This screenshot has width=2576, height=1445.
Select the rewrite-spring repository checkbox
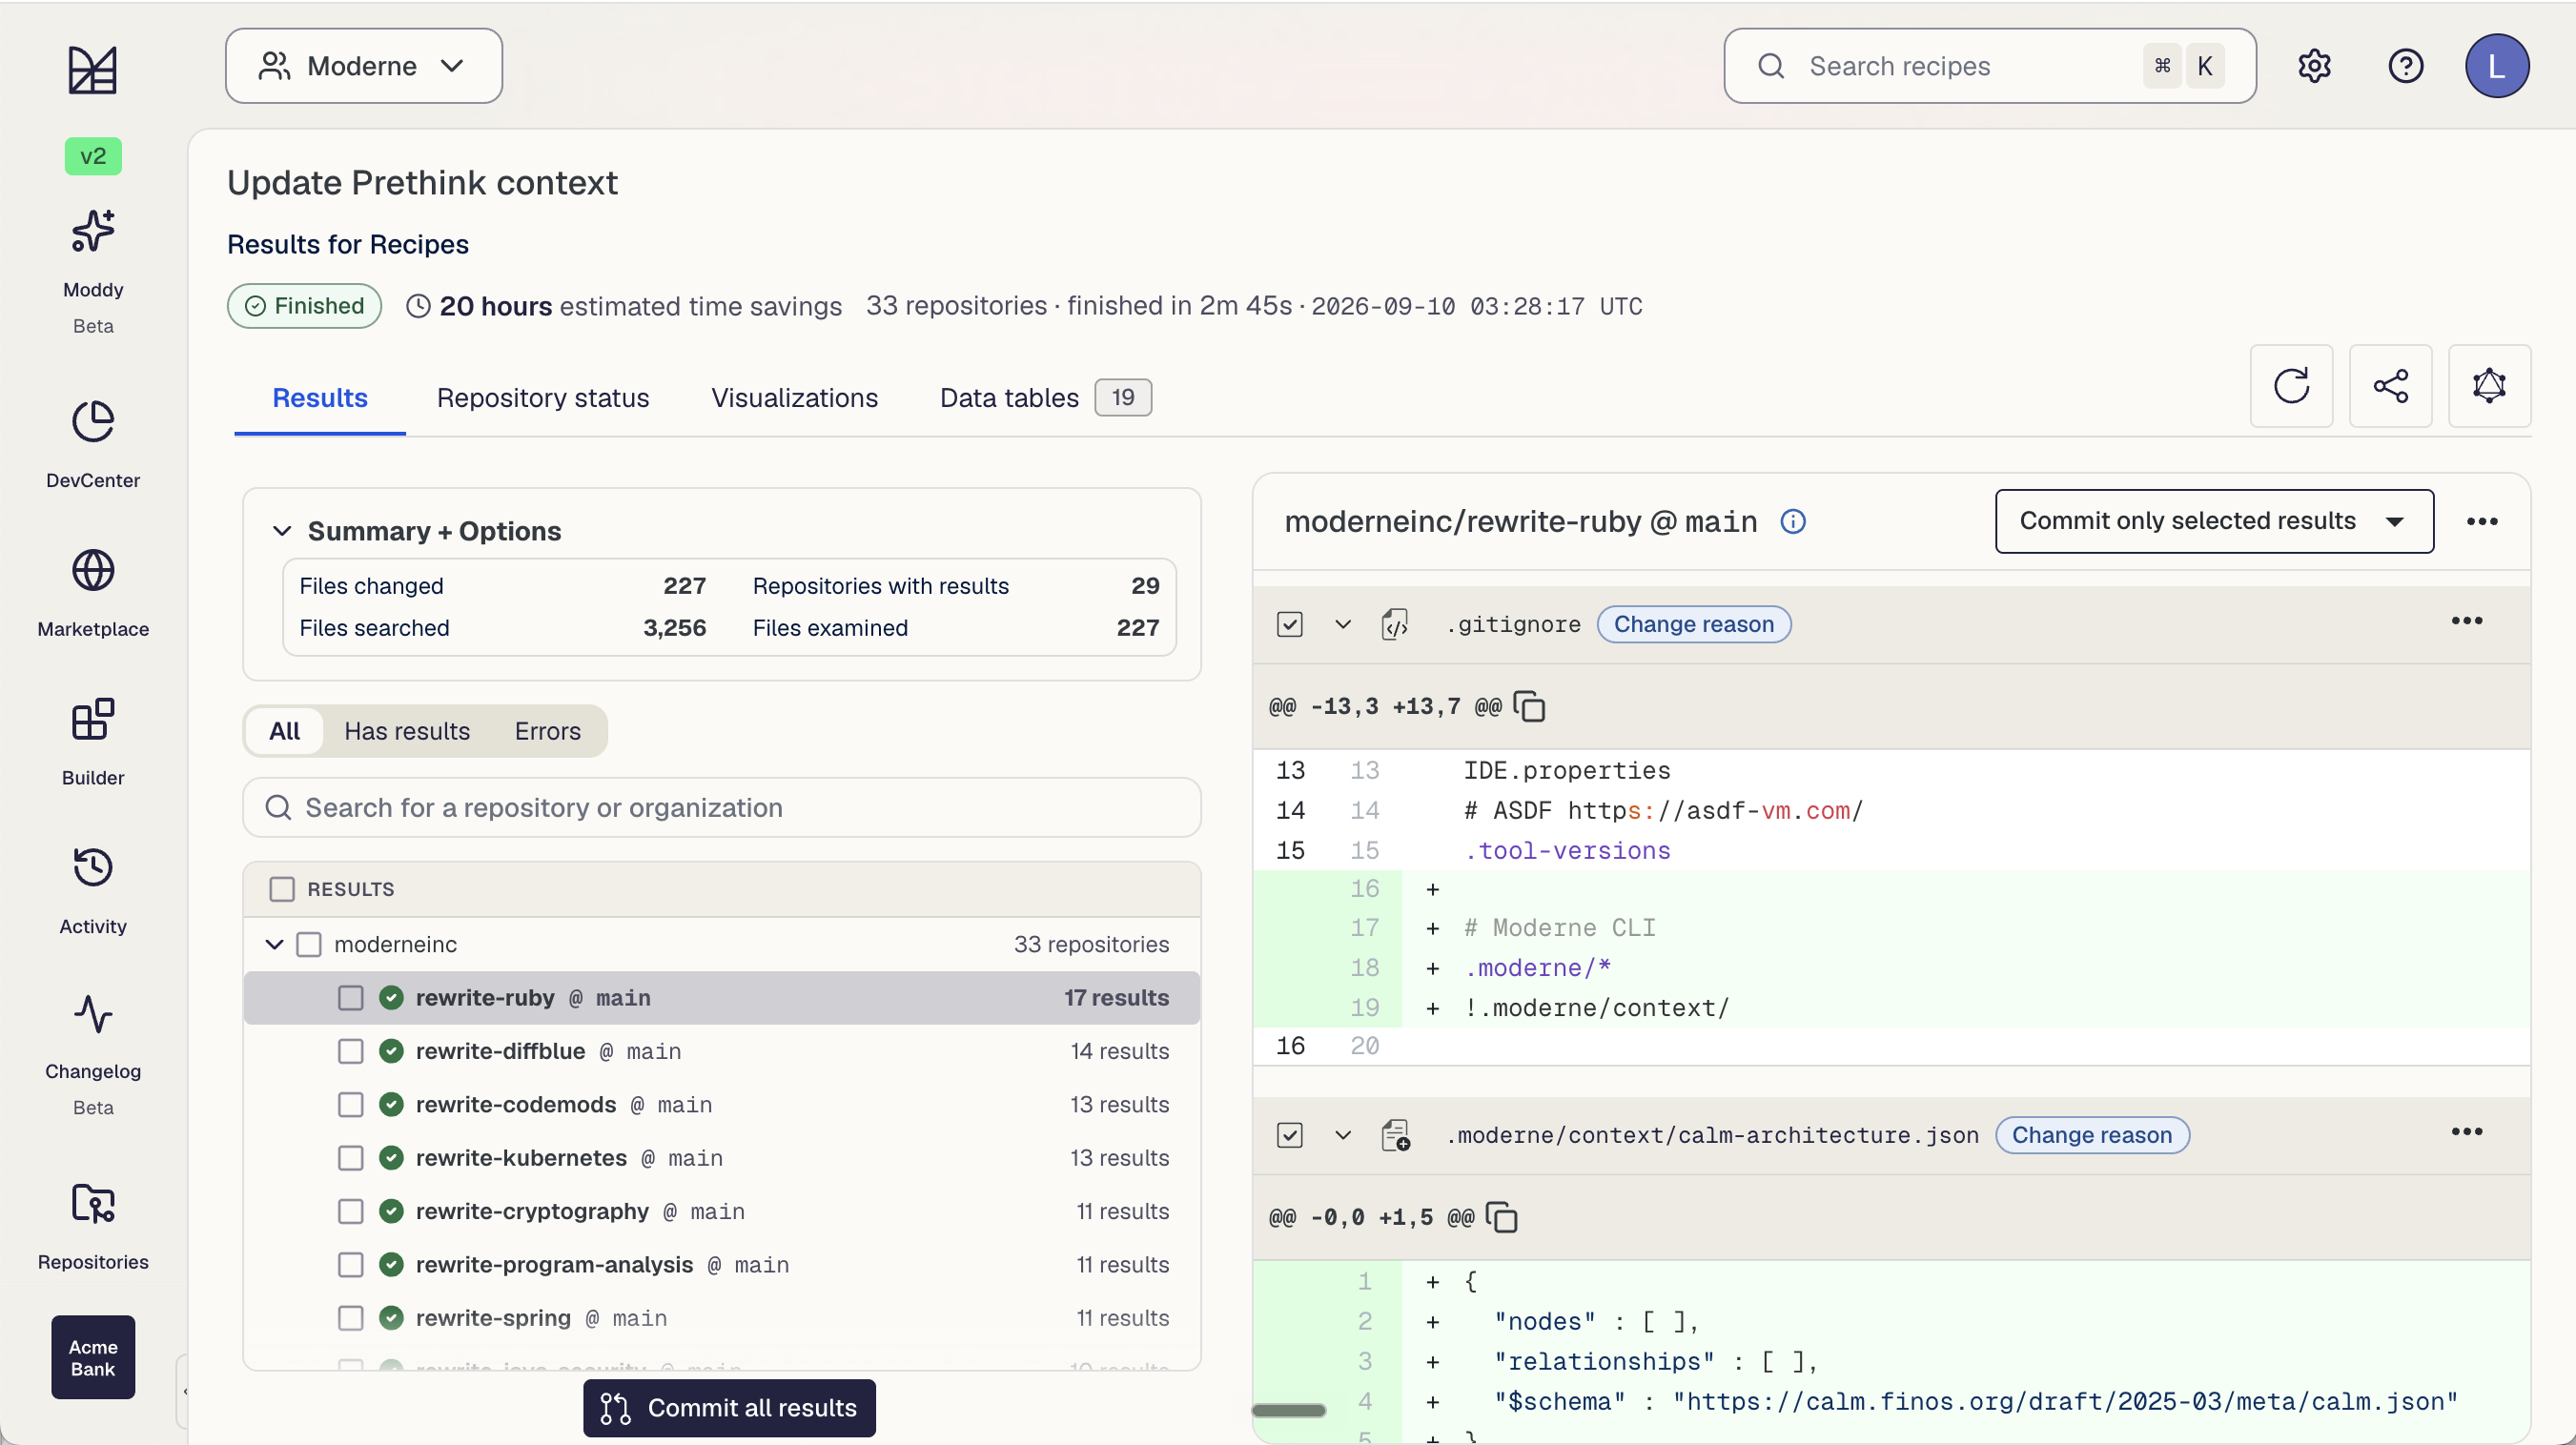point(350,1319)
